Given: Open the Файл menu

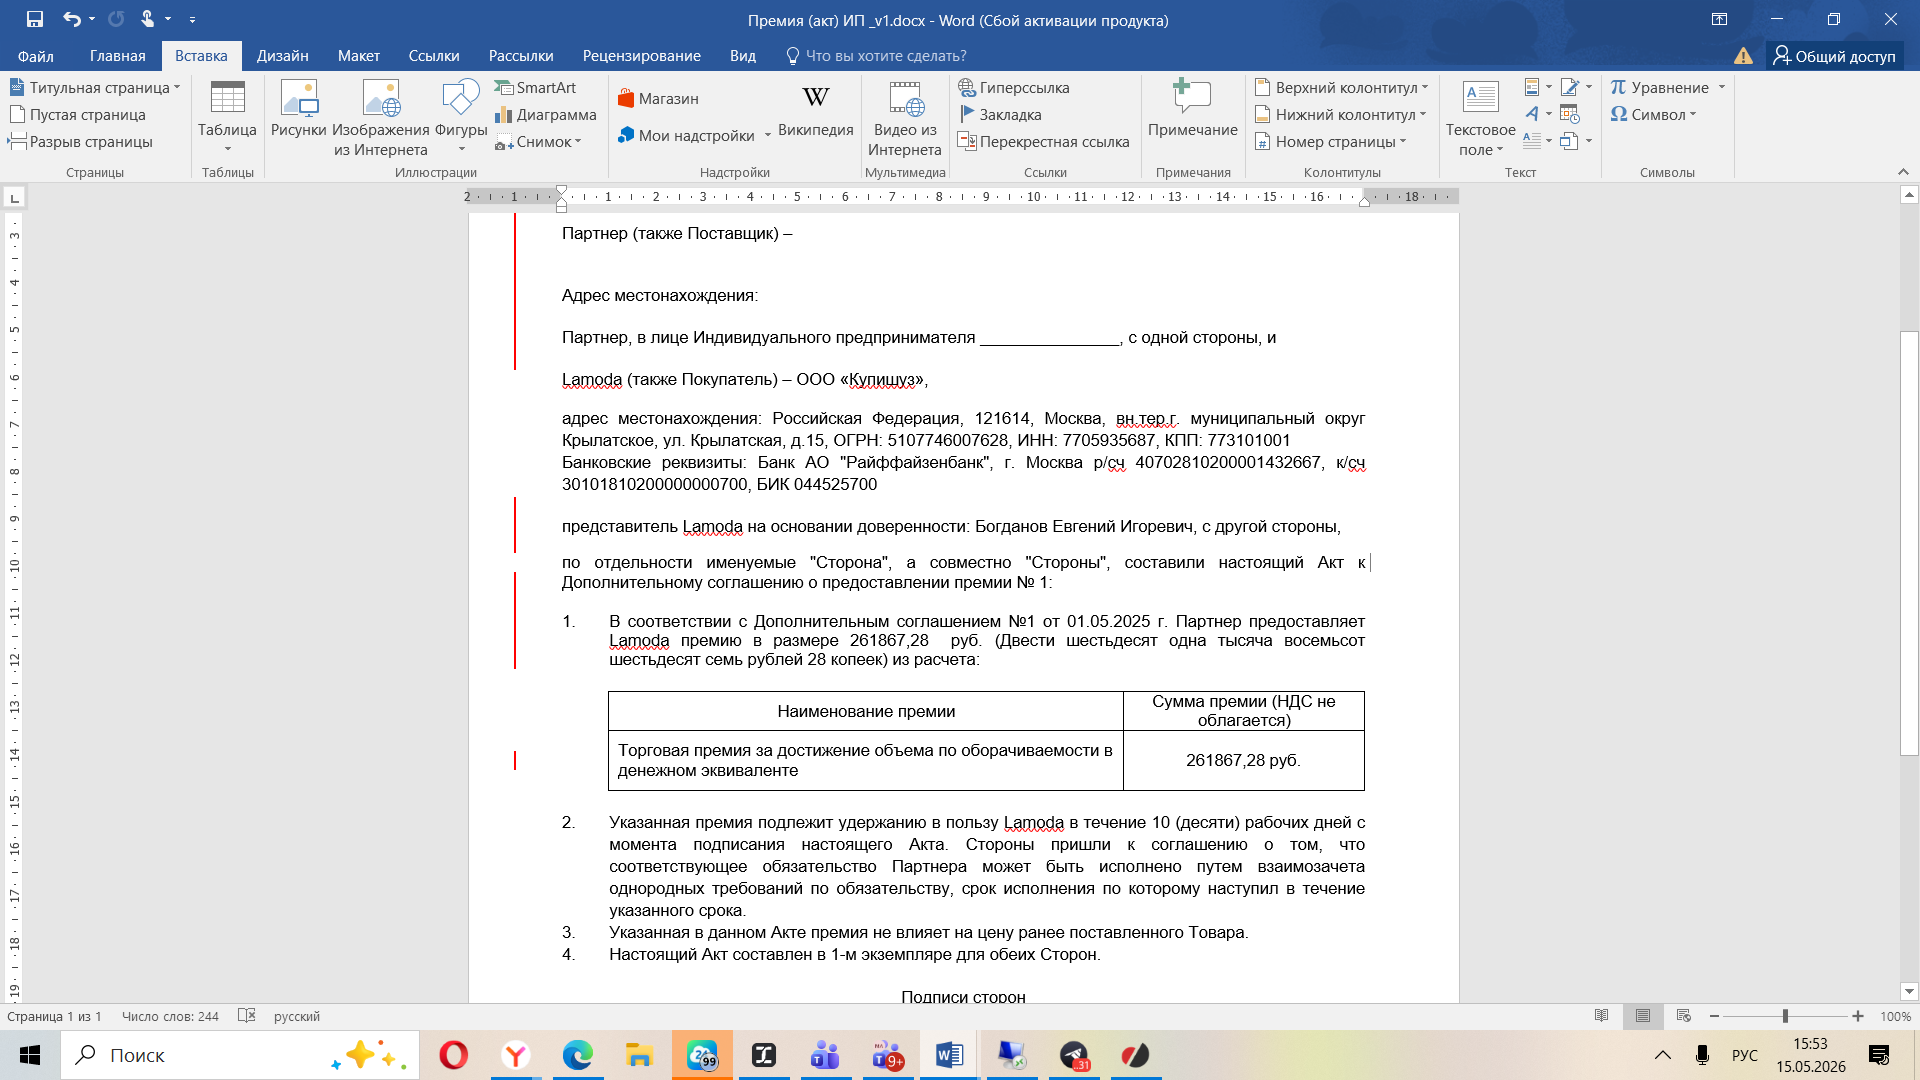Looking at the screenshot, I should [36, 56].
